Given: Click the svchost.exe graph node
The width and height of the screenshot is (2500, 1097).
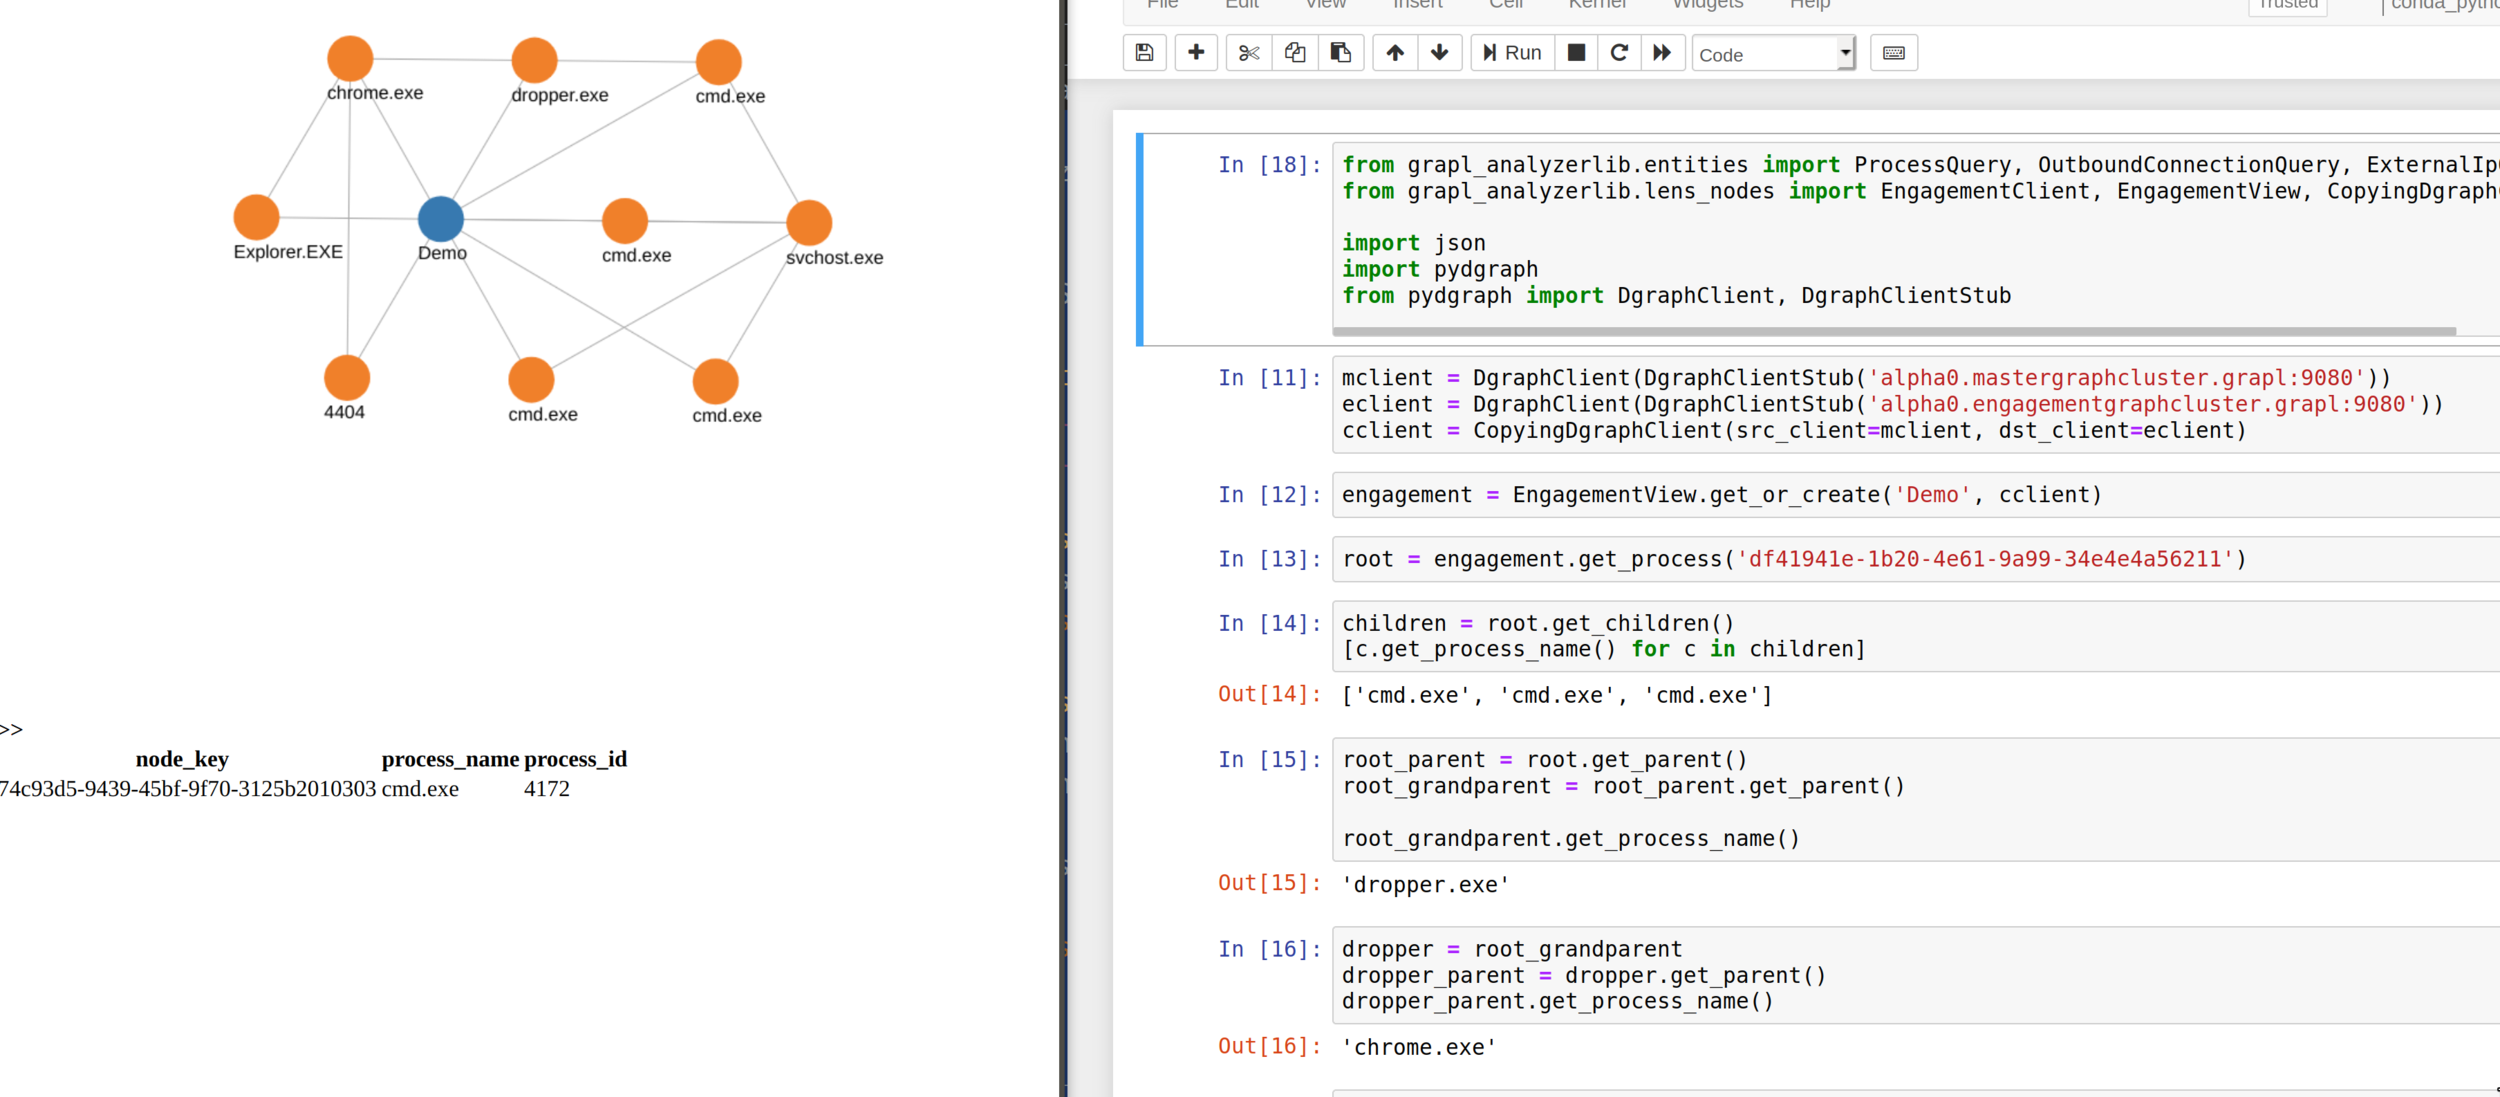Looking at the screenshot, I should click(809, 222).
